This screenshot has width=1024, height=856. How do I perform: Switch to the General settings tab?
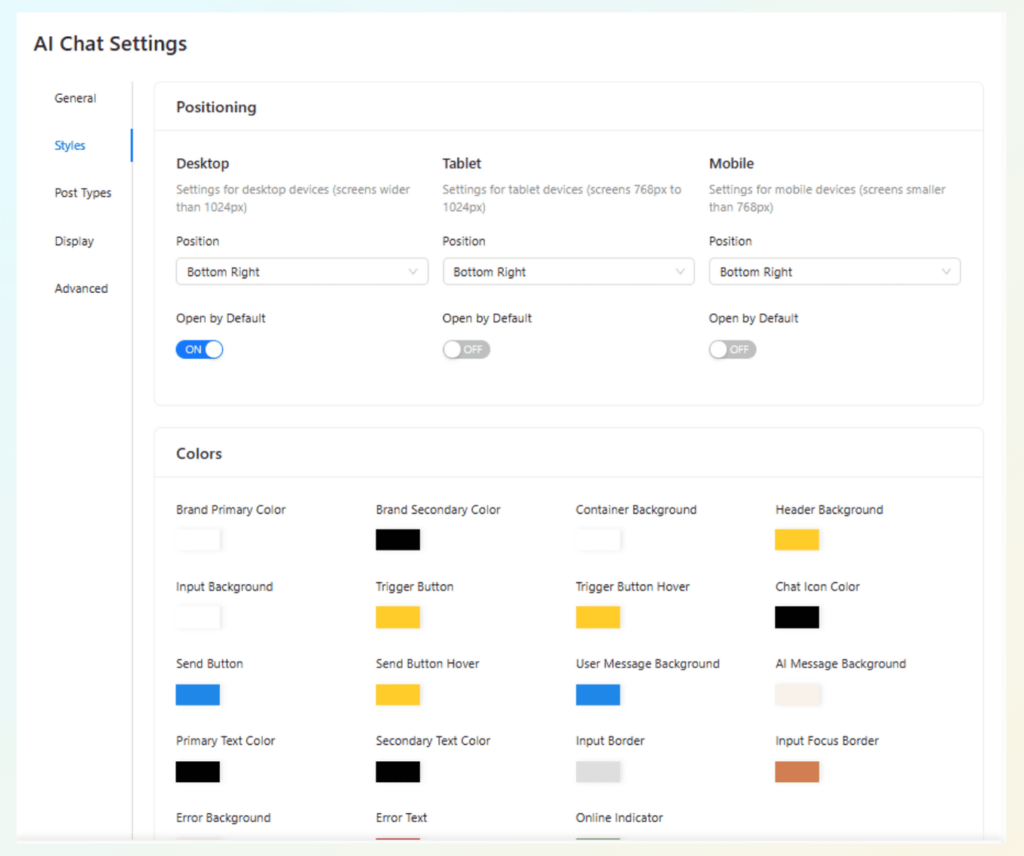pyautogui.click(x=75, y=98)
